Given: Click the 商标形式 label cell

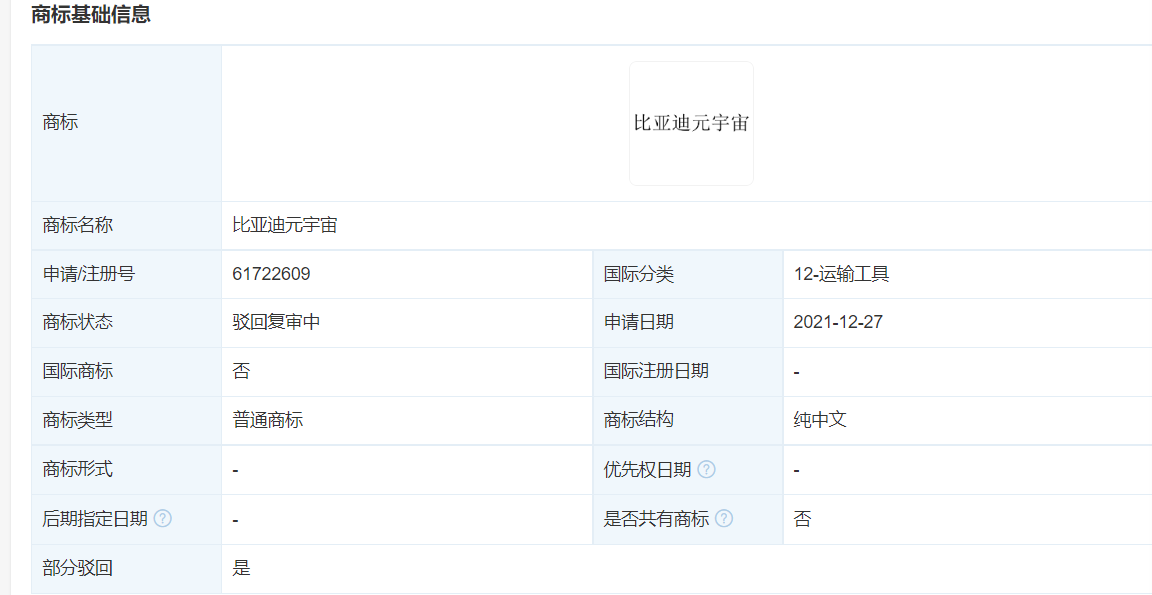Looking at the screenshot, I should [126, 470].
